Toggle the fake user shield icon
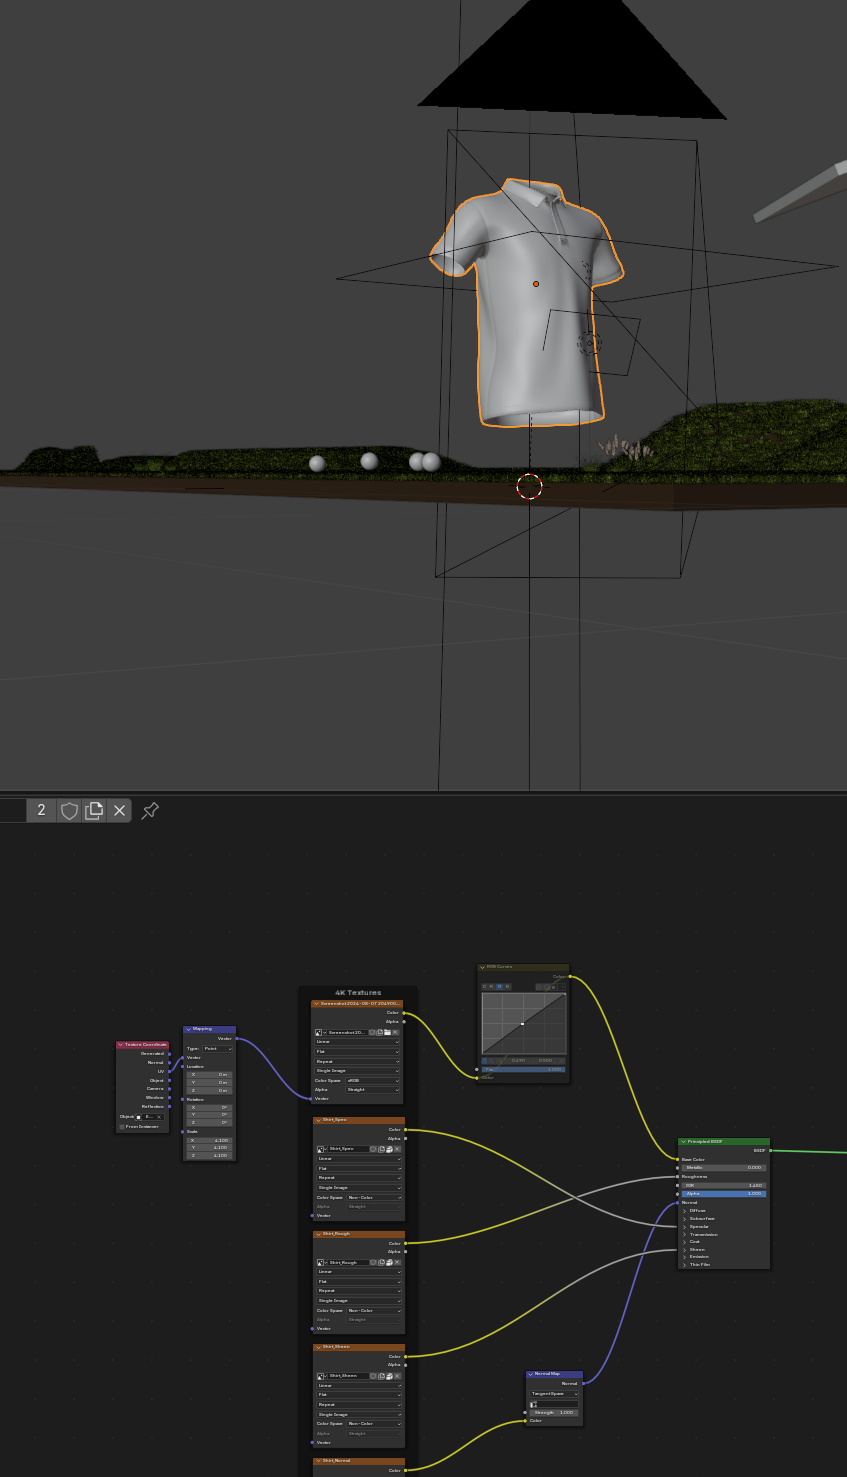The image size is (847, 1477). point(69,810)
